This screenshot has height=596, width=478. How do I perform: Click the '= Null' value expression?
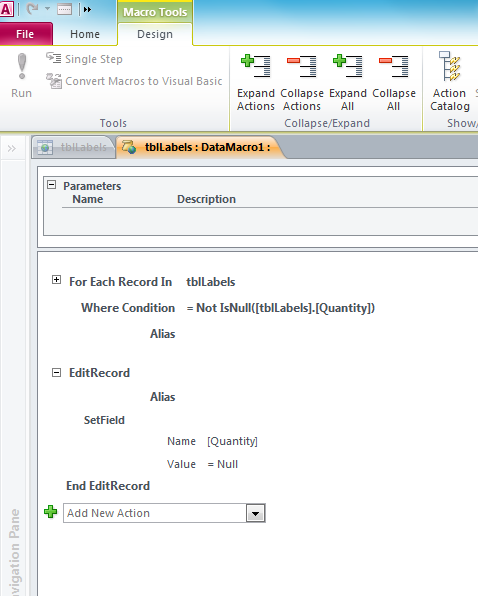pyautogui.click(x=223, y=464)
